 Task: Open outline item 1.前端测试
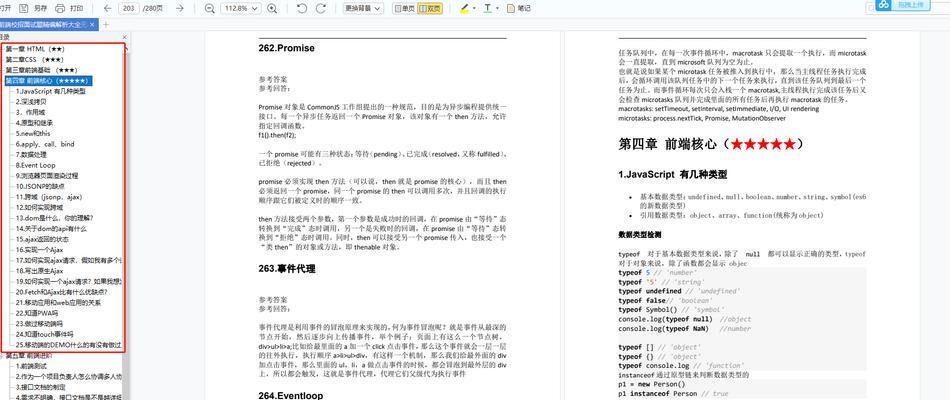point(31,366)
